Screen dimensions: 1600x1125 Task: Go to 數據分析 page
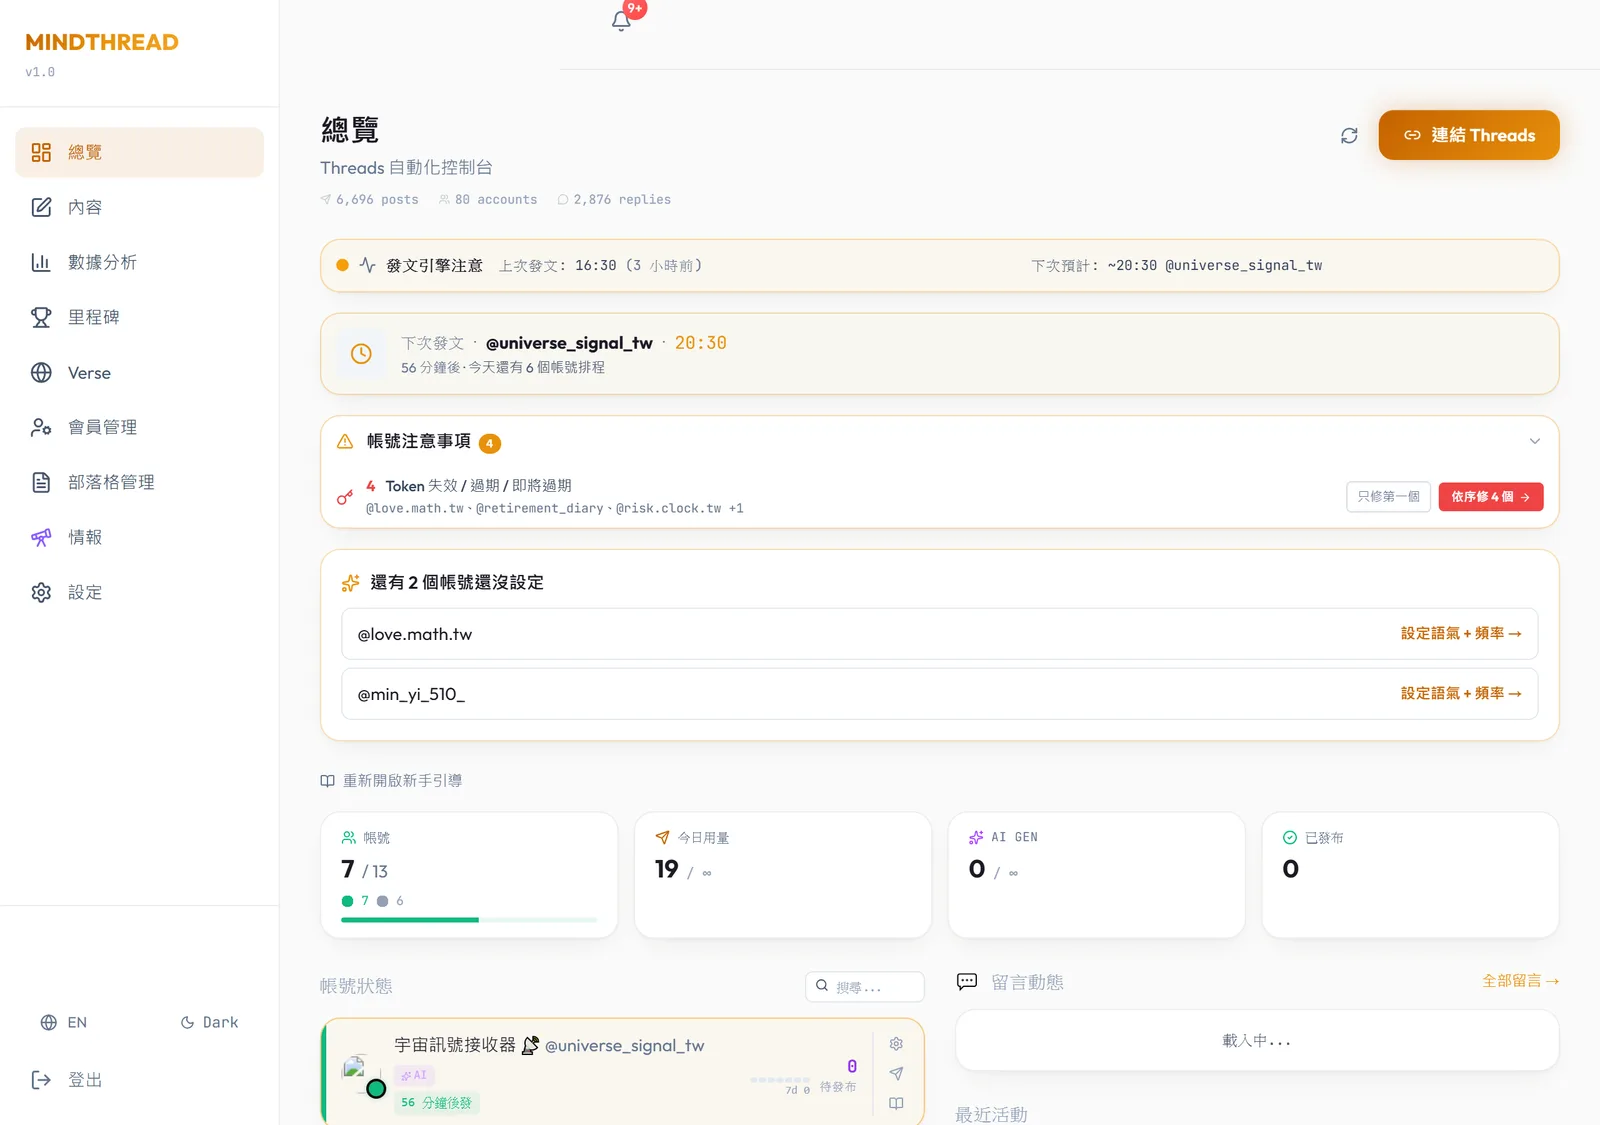tap(140, 262)
